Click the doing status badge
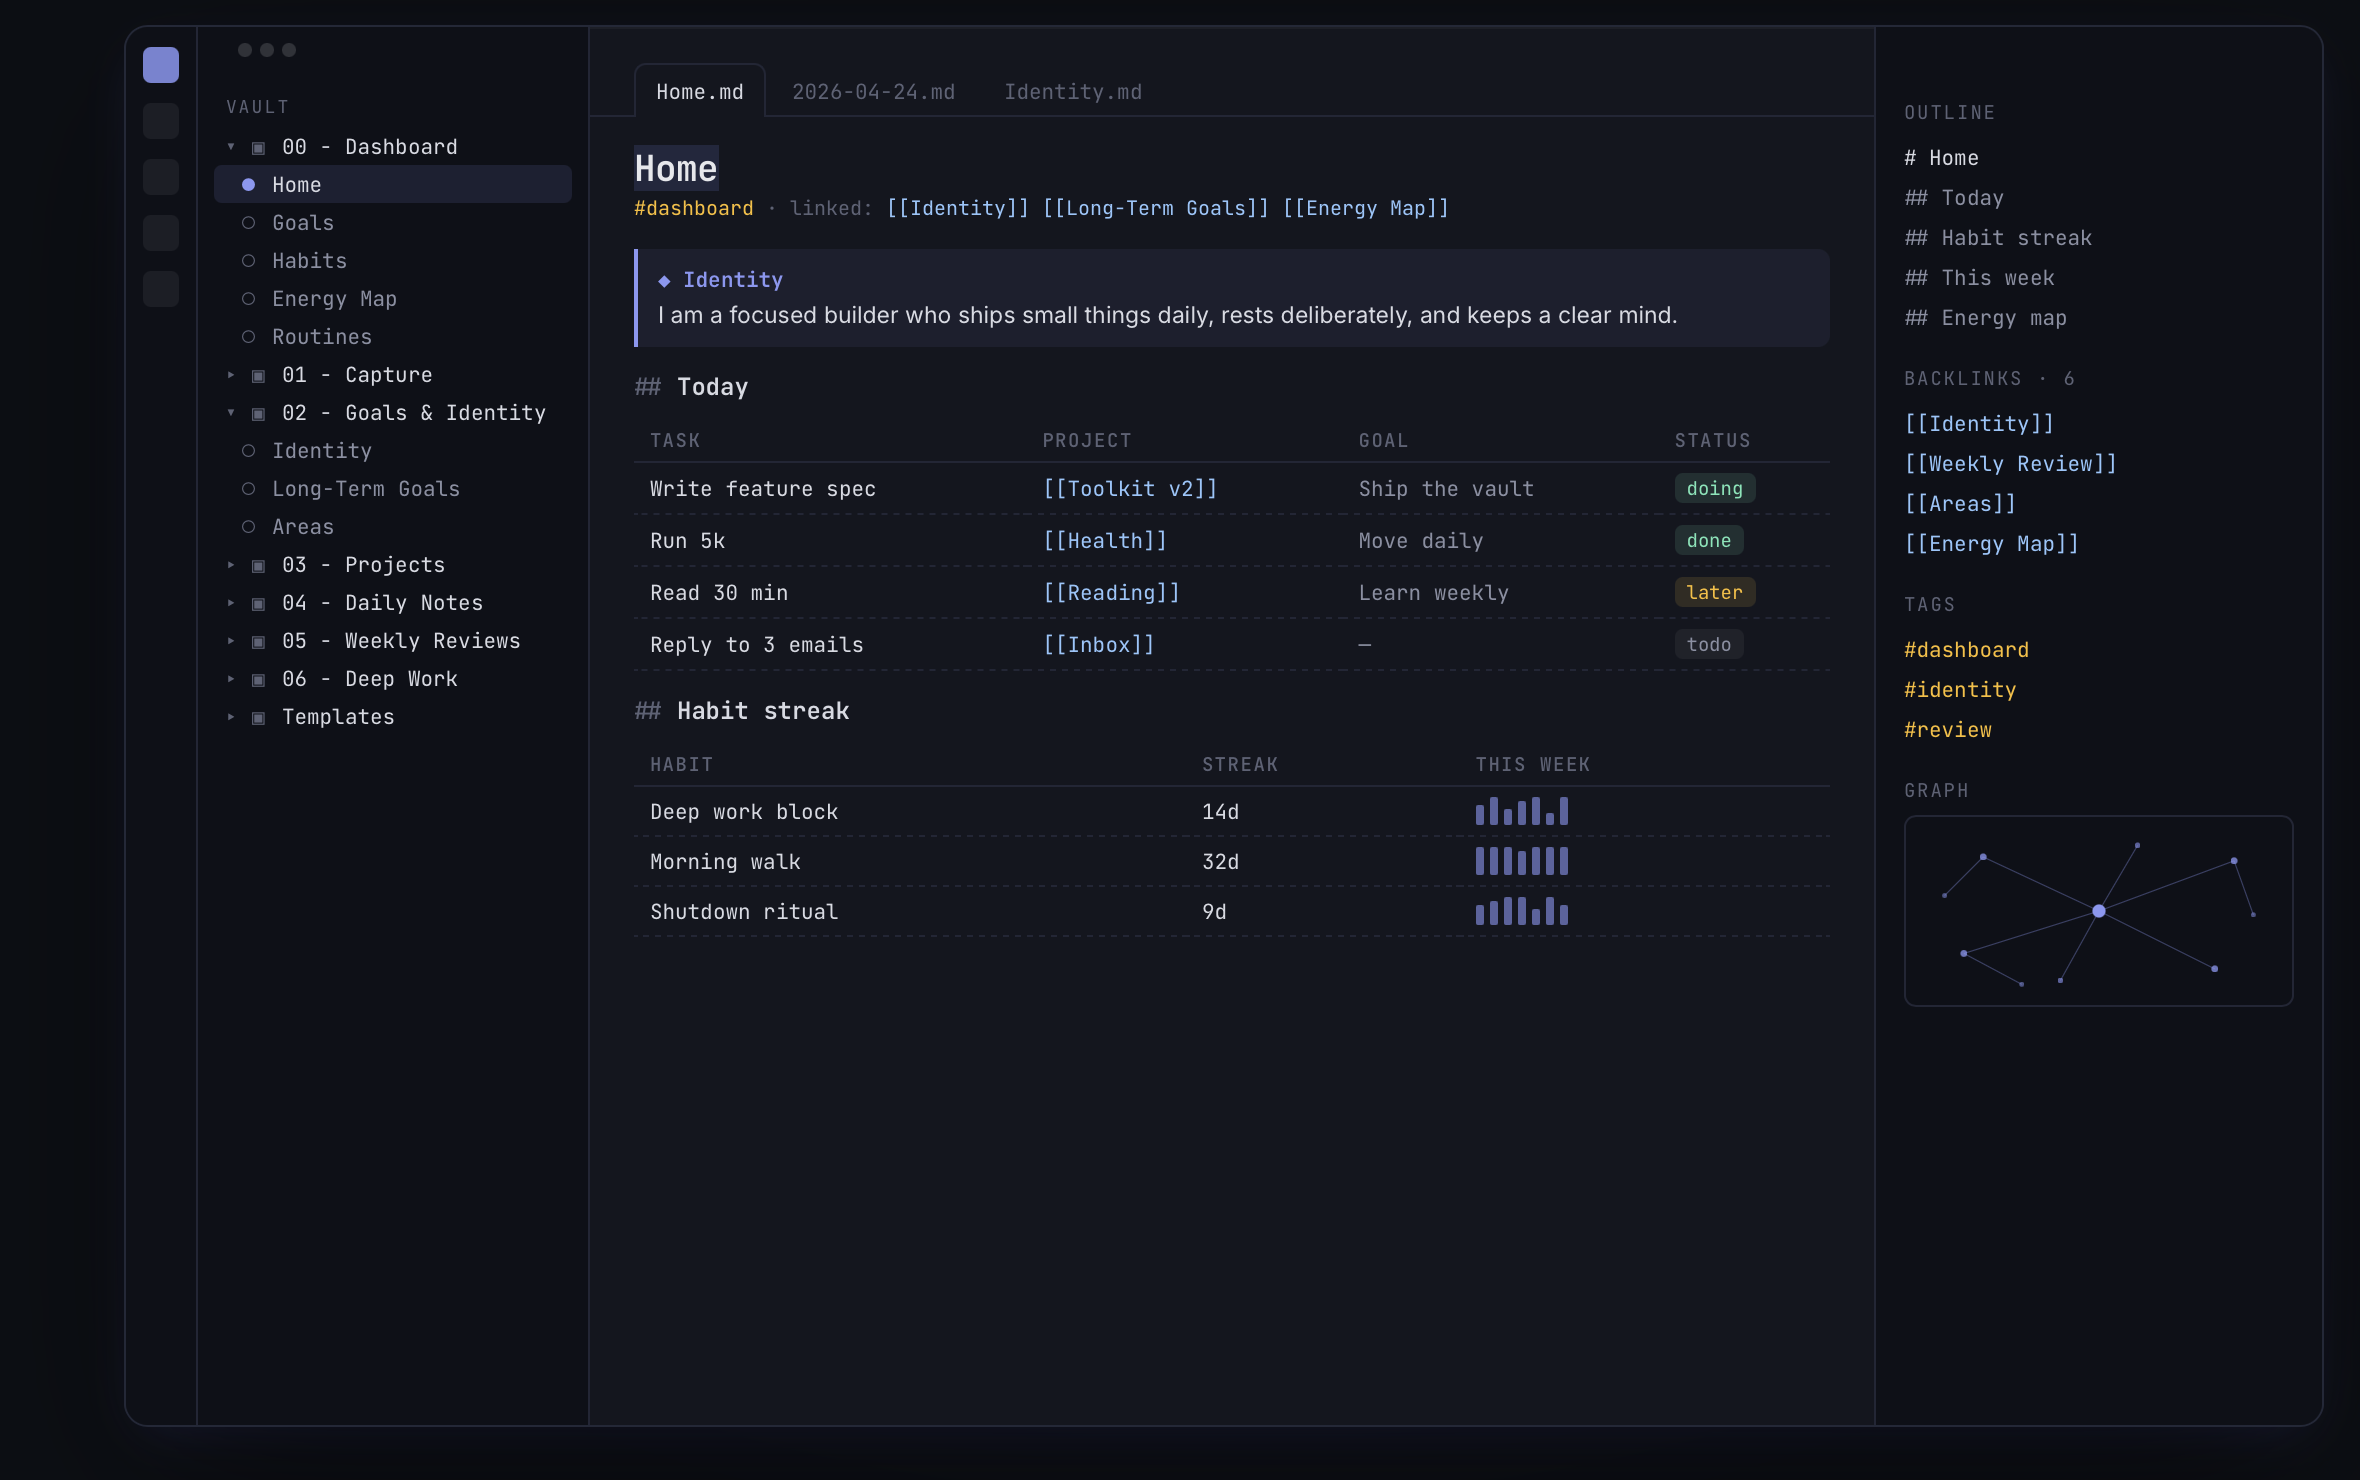Viewport: 2360px width, 1480px height. pos(1714,489)
